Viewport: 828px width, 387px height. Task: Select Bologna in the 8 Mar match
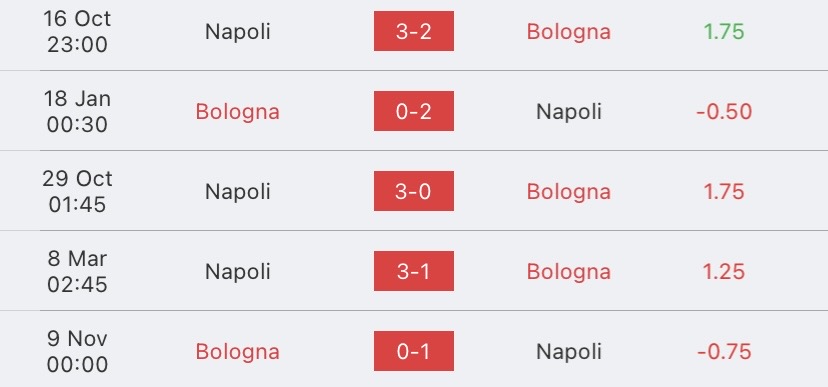569,272
